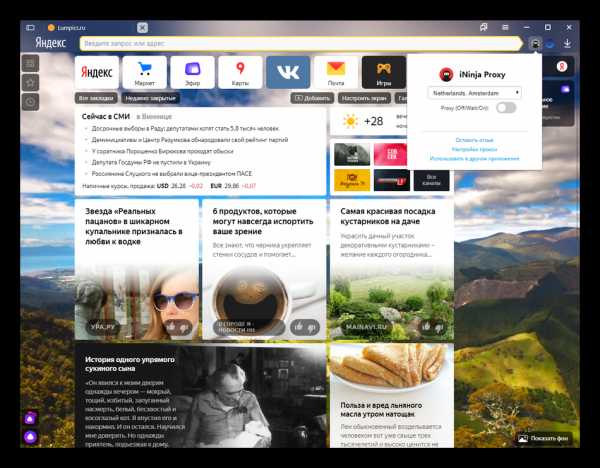
Task: Click the Недавно закрытые button
Action: pos(150,98)
